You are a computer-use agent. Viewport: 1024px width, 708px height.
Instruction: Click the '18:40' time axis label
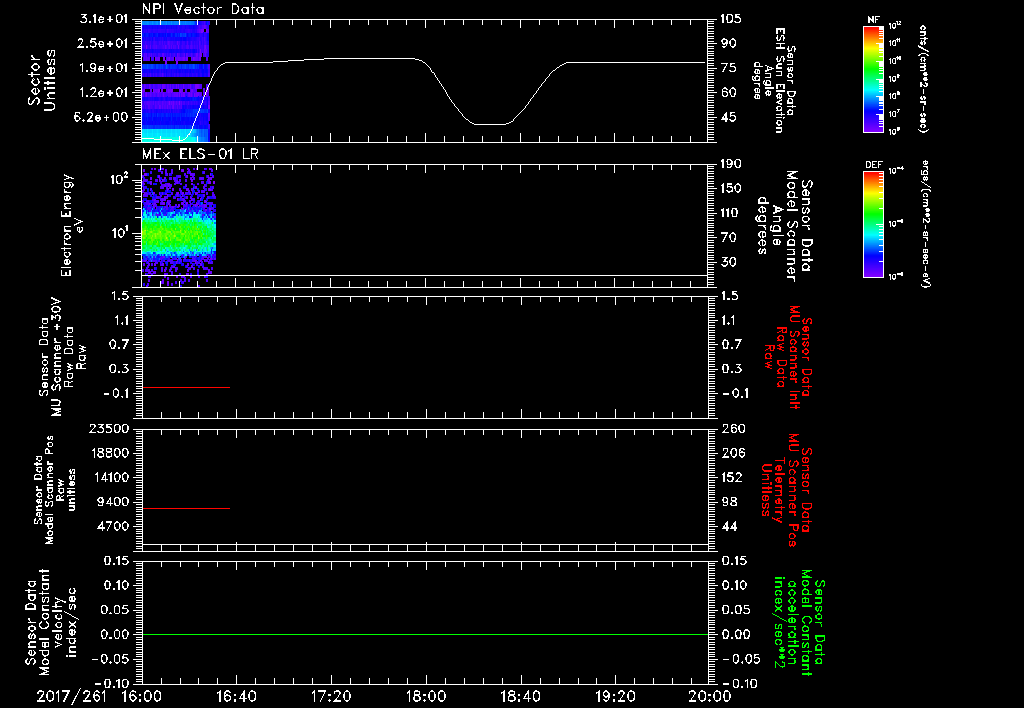[520, 696]
